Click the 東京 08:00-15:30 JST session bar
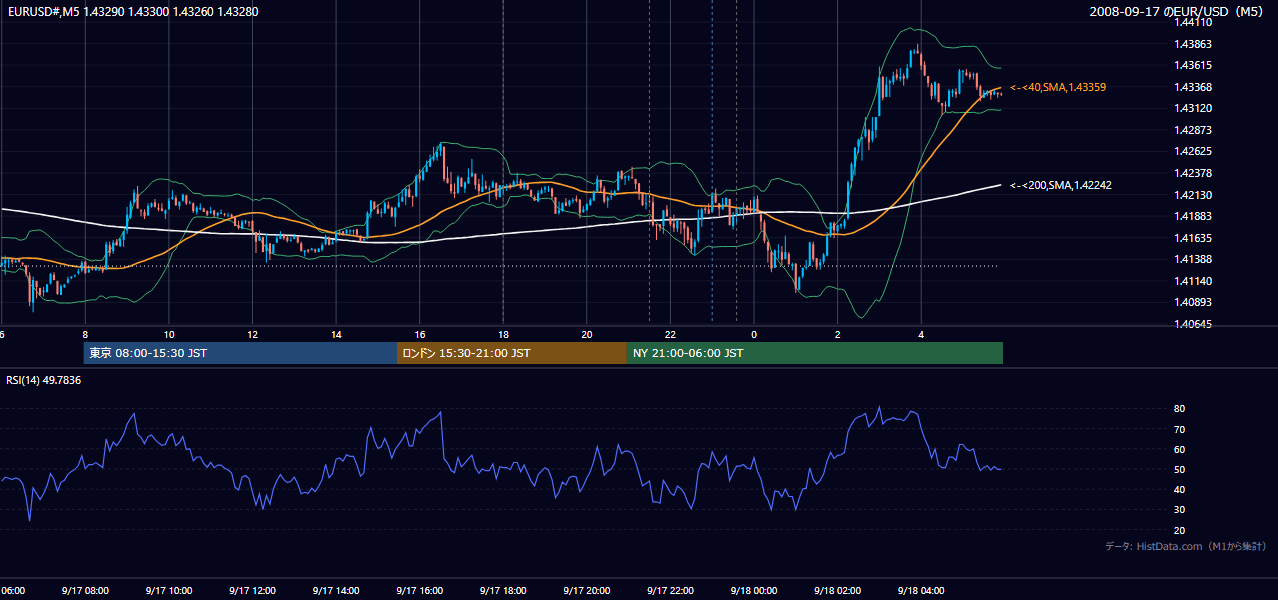The image size is (1278, 600). point(241,353)
